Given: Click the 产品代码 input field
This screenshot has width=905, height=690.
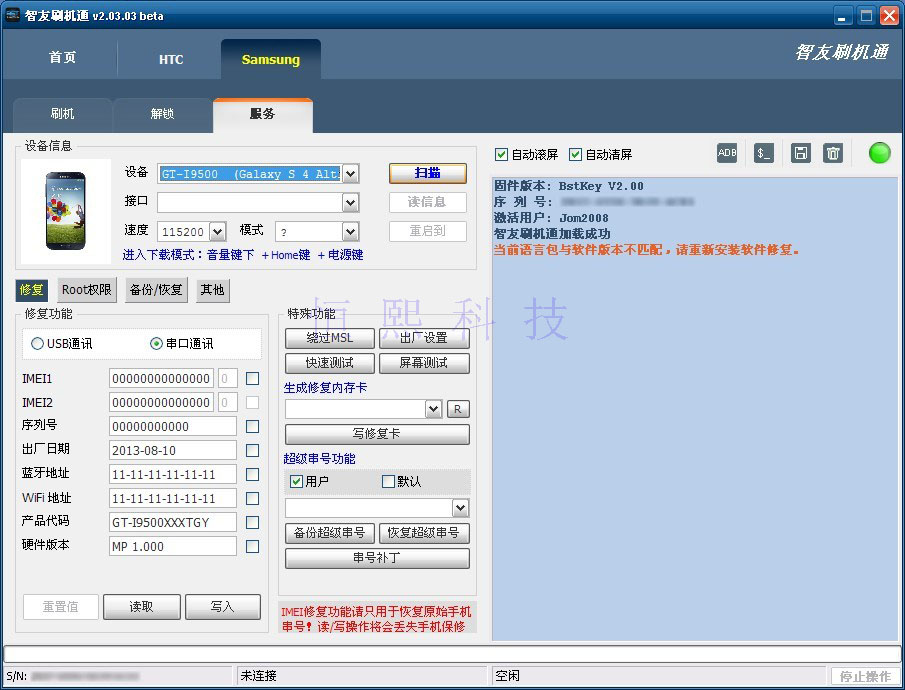Looking at the screenshot, I should click(x=173, y=523).
